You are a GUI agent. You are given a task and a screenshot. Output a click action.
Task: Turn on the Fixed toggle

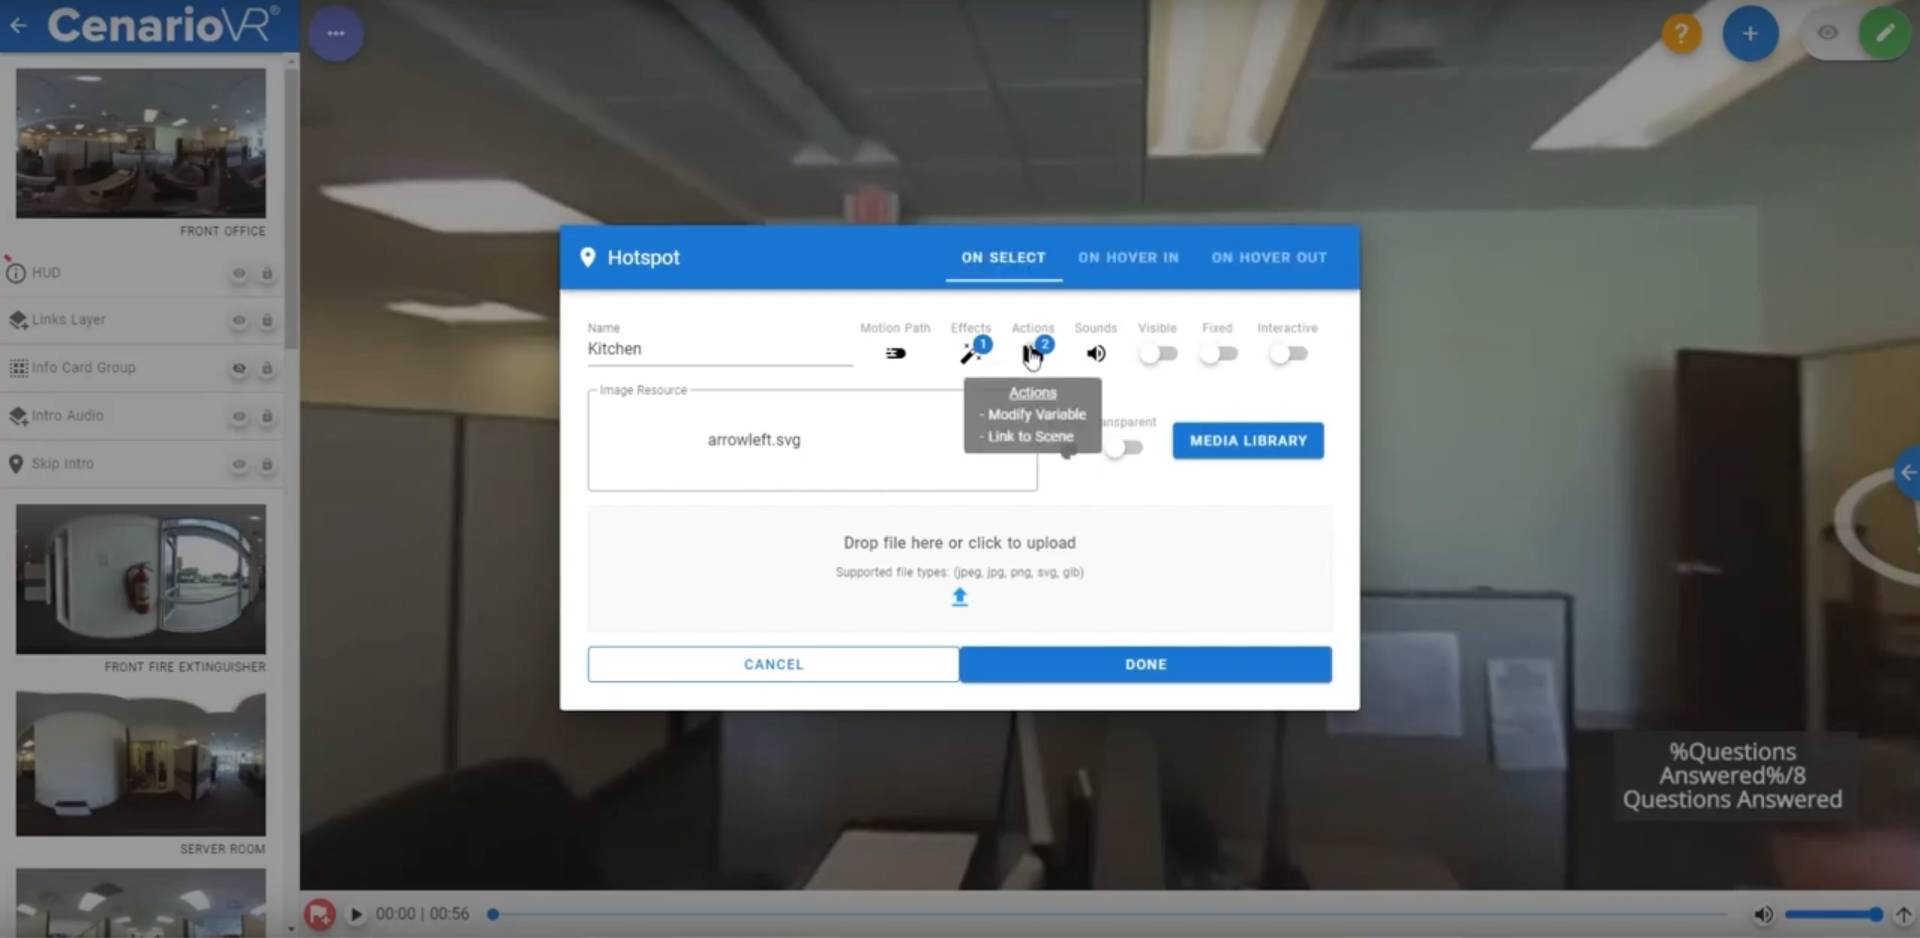1218,353
